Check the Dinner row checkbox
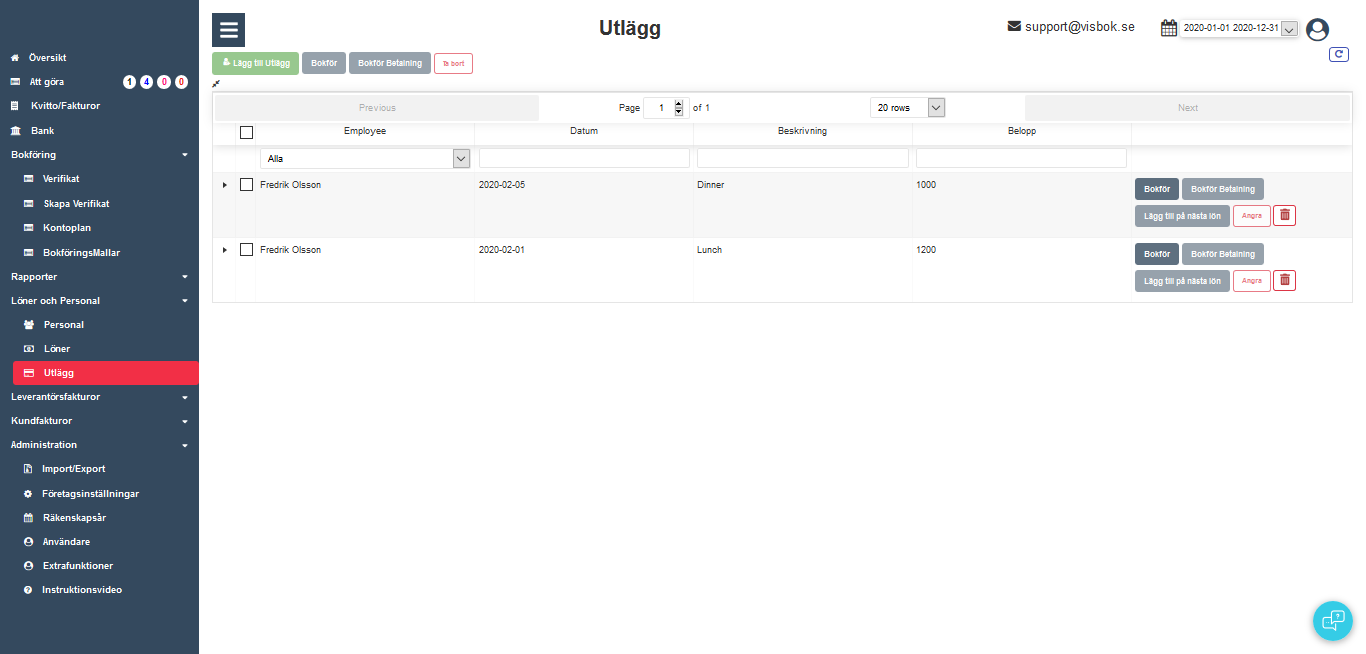The height and width of the screenshot is (654, 1366). click(246, 185)
